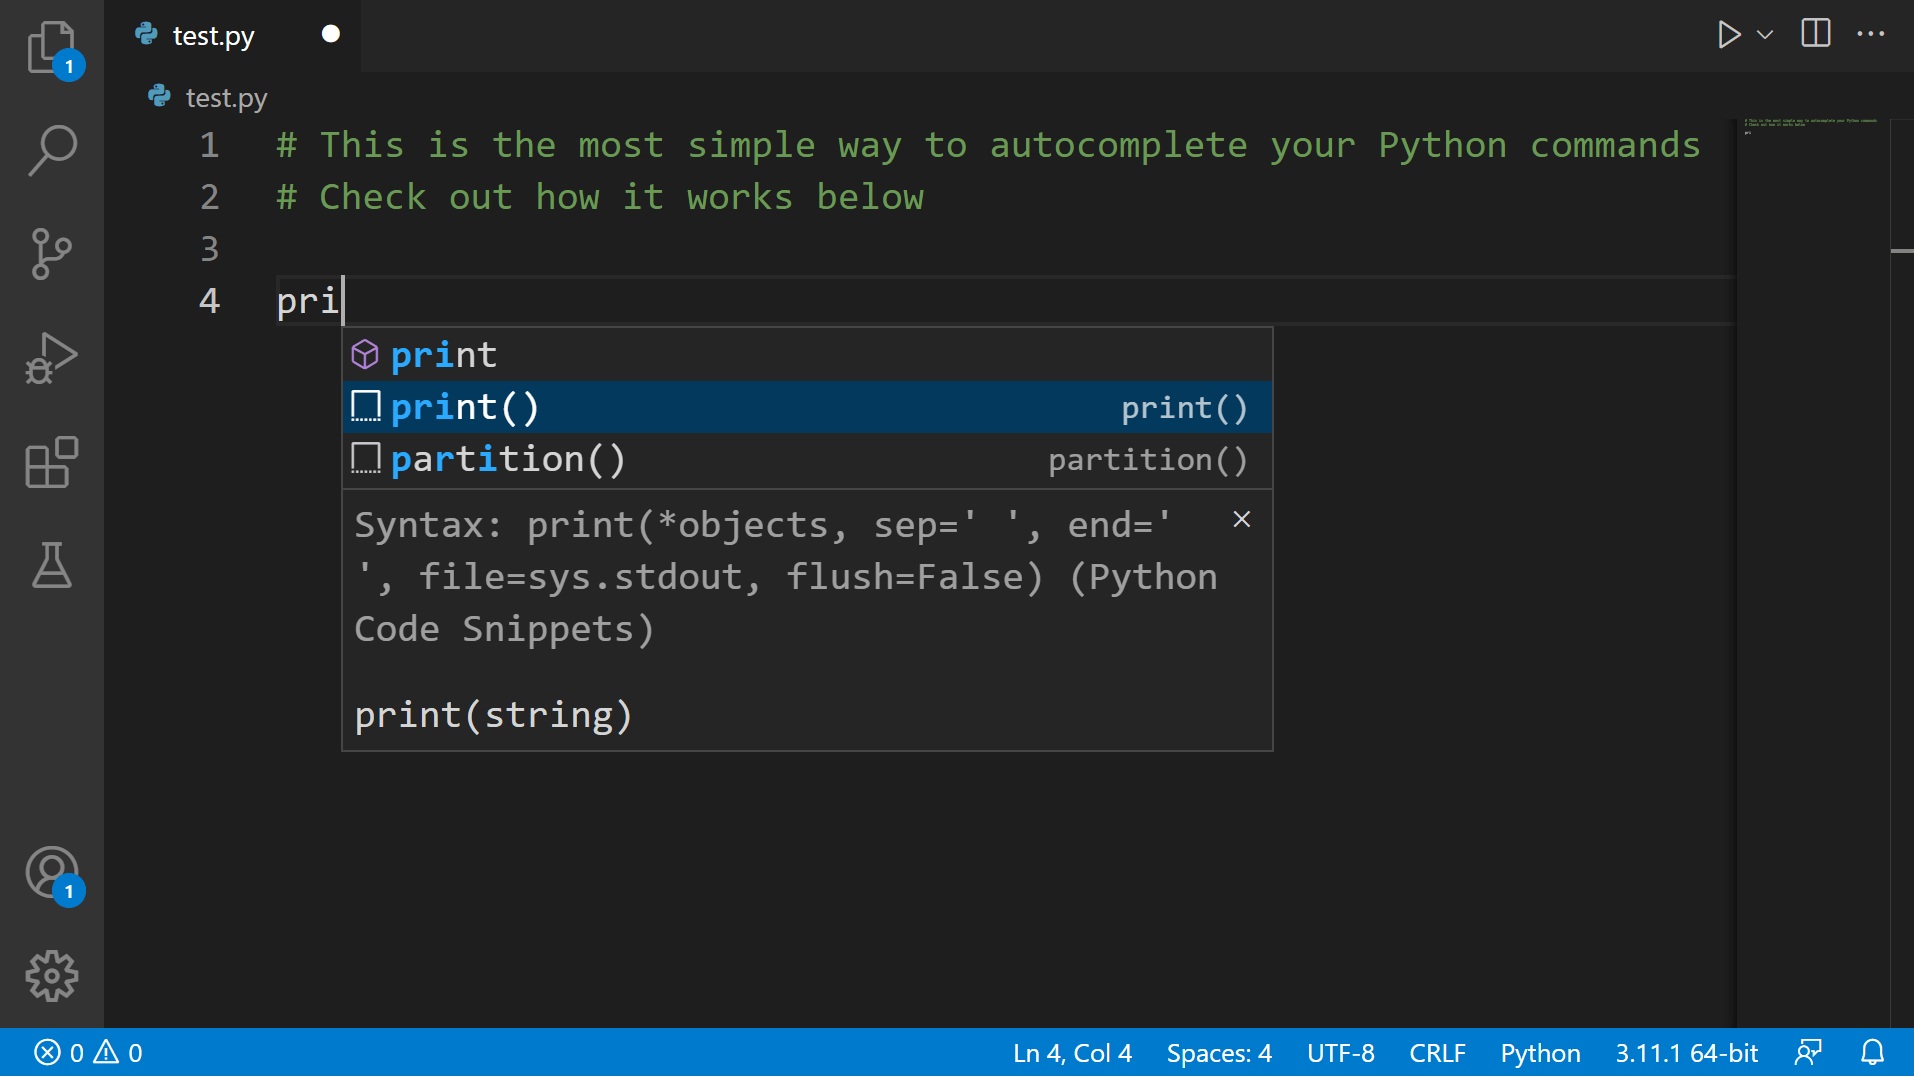The width and height of the screenshot is (1914, 1077).
Task: Change line endings via the CRLF selector
Action: pos(1437,1052)
